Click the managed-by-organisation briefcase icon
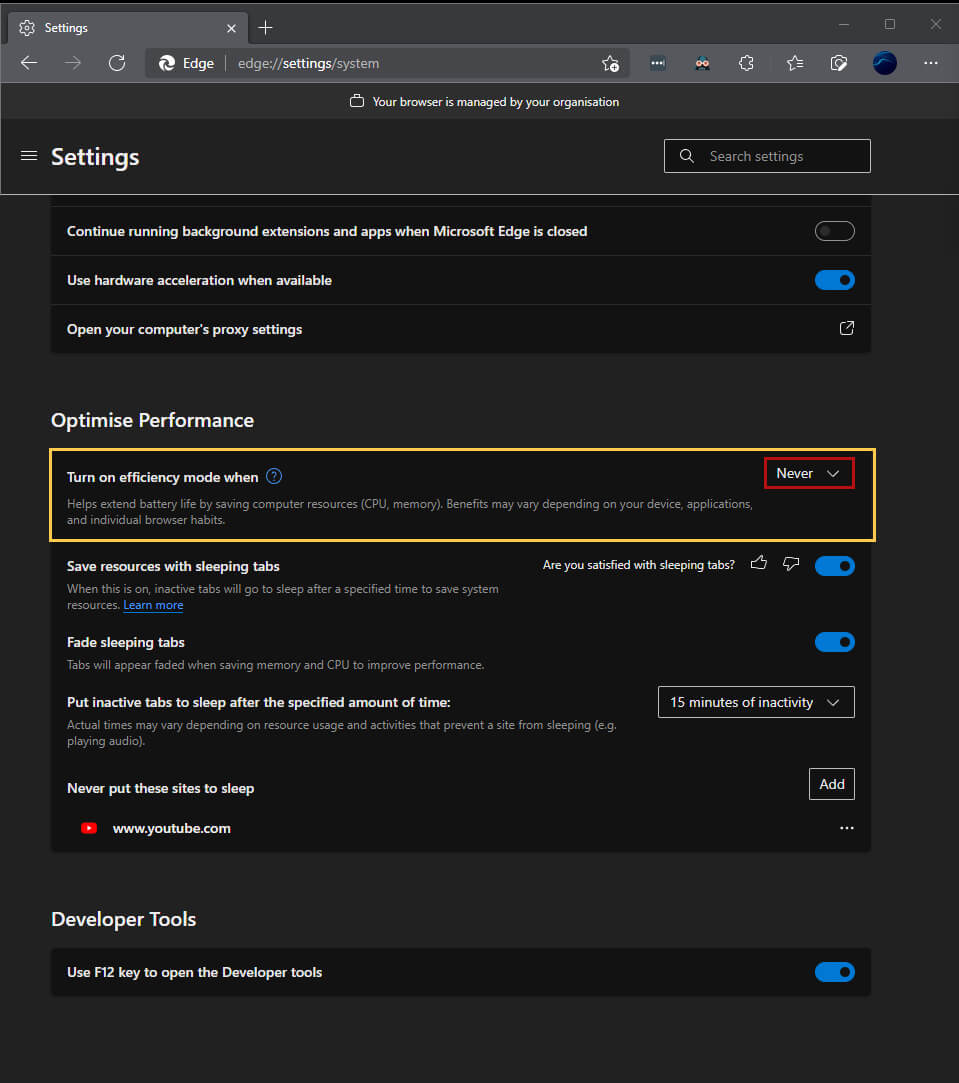This screenshot has width=959, height=1083. tap(357, 101)
